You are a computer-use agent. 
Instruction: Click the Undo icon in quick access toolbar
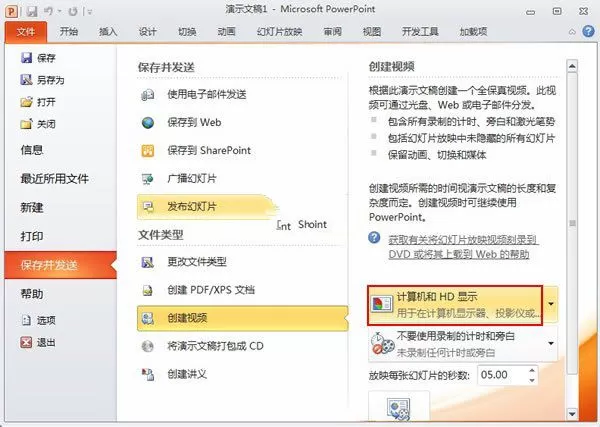pos(49,11)
